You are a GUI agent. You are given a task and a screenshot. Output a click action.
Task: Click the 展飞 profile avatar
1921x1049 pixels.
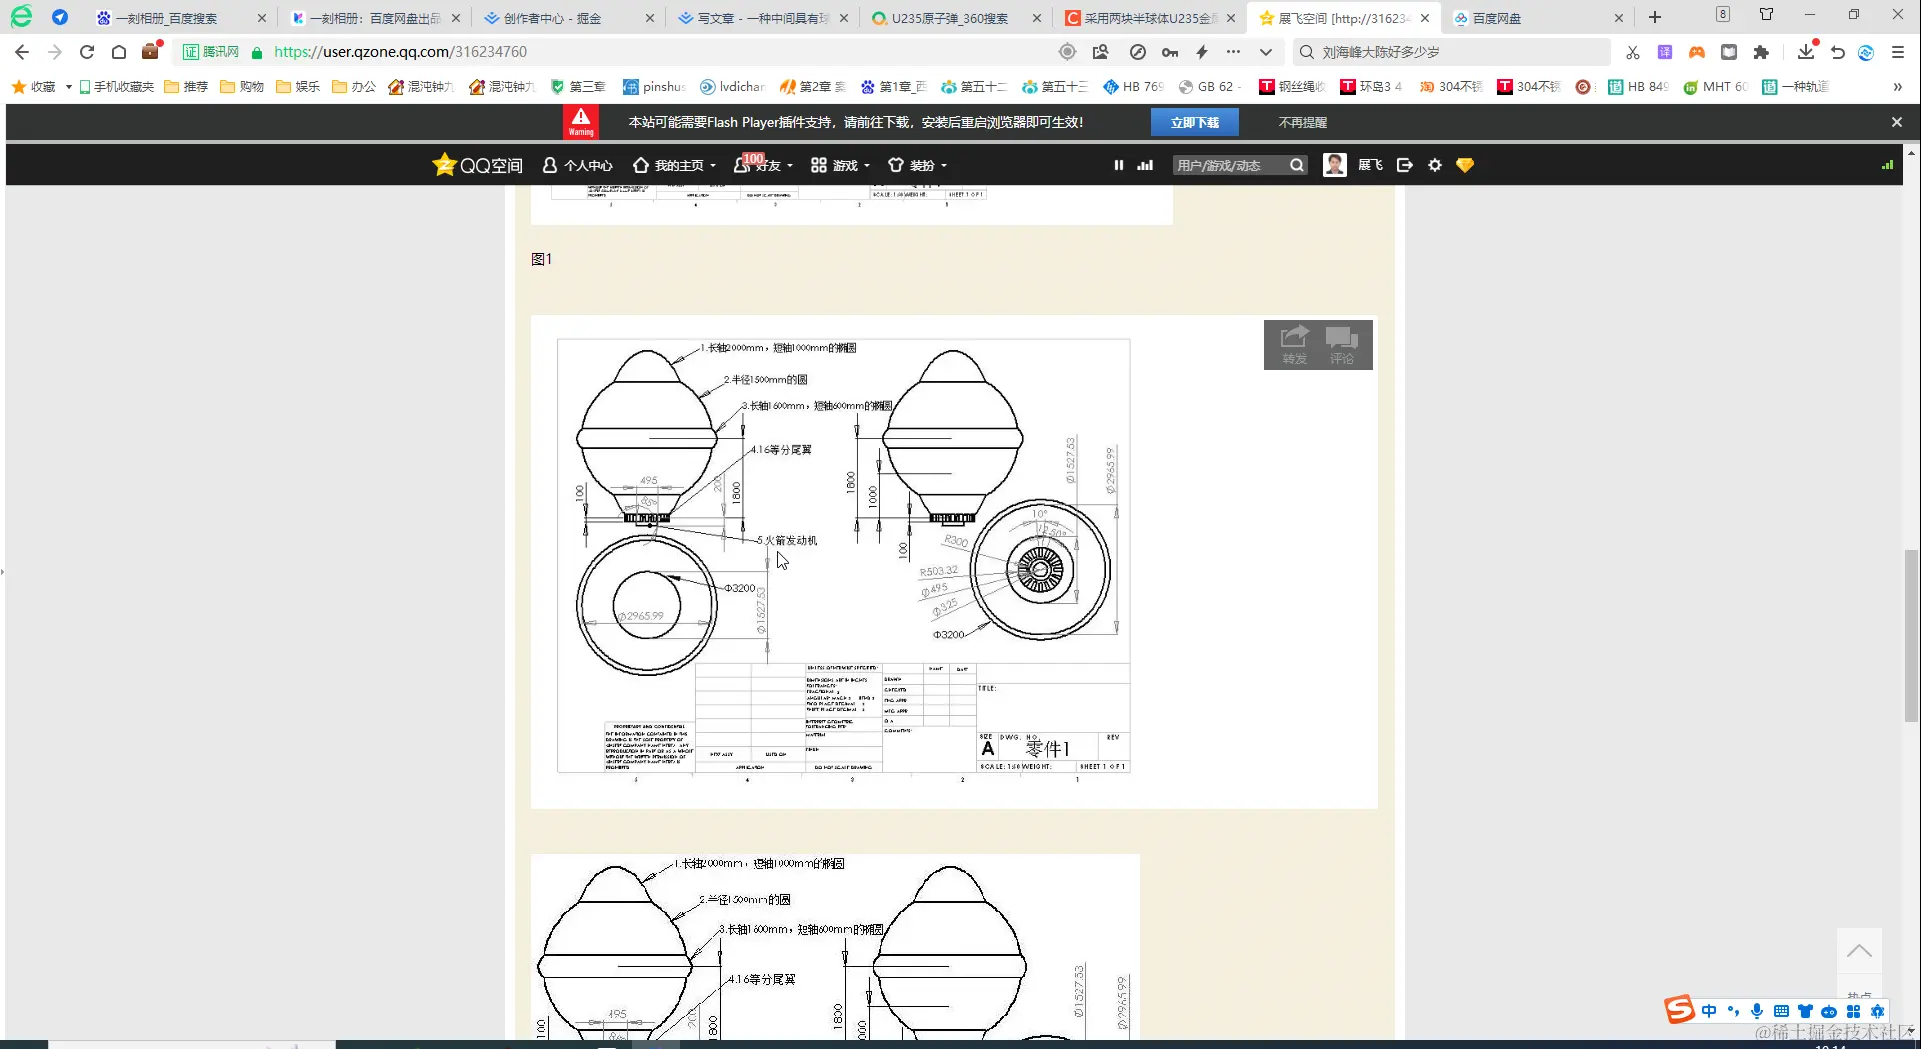coord(1335,165)
